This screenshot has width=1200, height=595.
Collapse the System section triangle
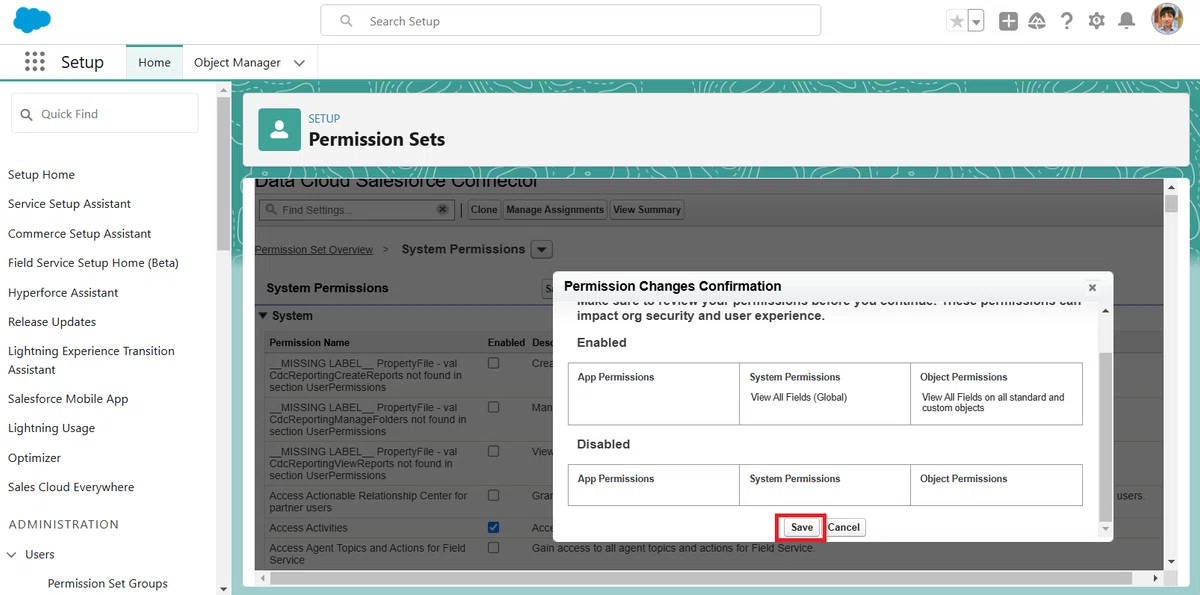click(x=263, y=316)
